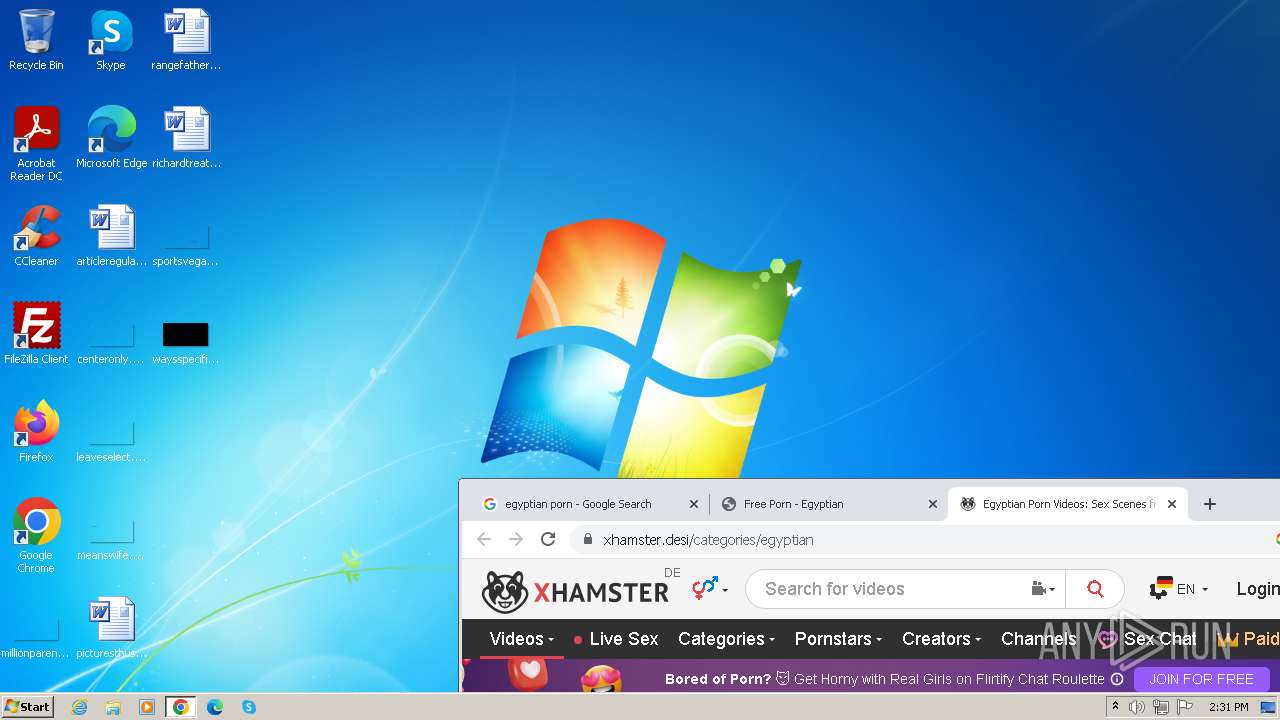Open the richardtreat Word document icon
Viewport: 1280px width, 720px height.
[x=186, y=138]
